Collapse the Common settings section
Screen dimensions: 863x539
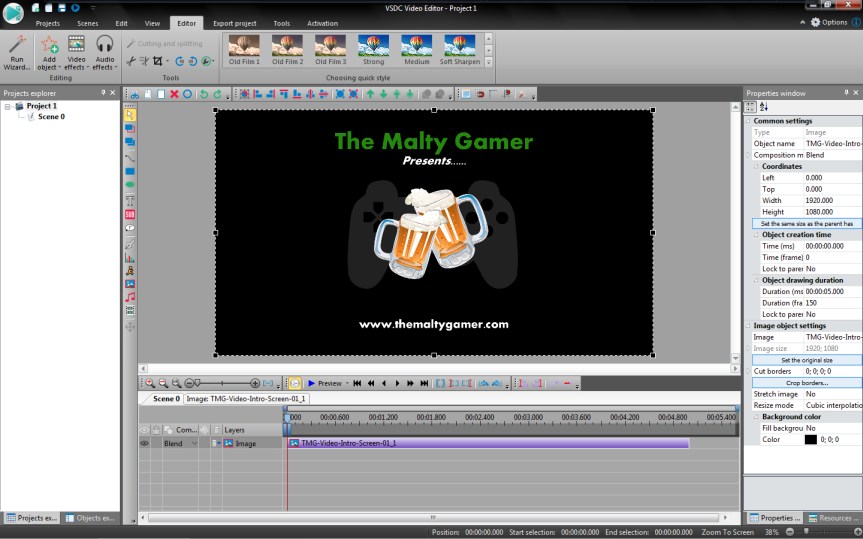click(748, 121)
